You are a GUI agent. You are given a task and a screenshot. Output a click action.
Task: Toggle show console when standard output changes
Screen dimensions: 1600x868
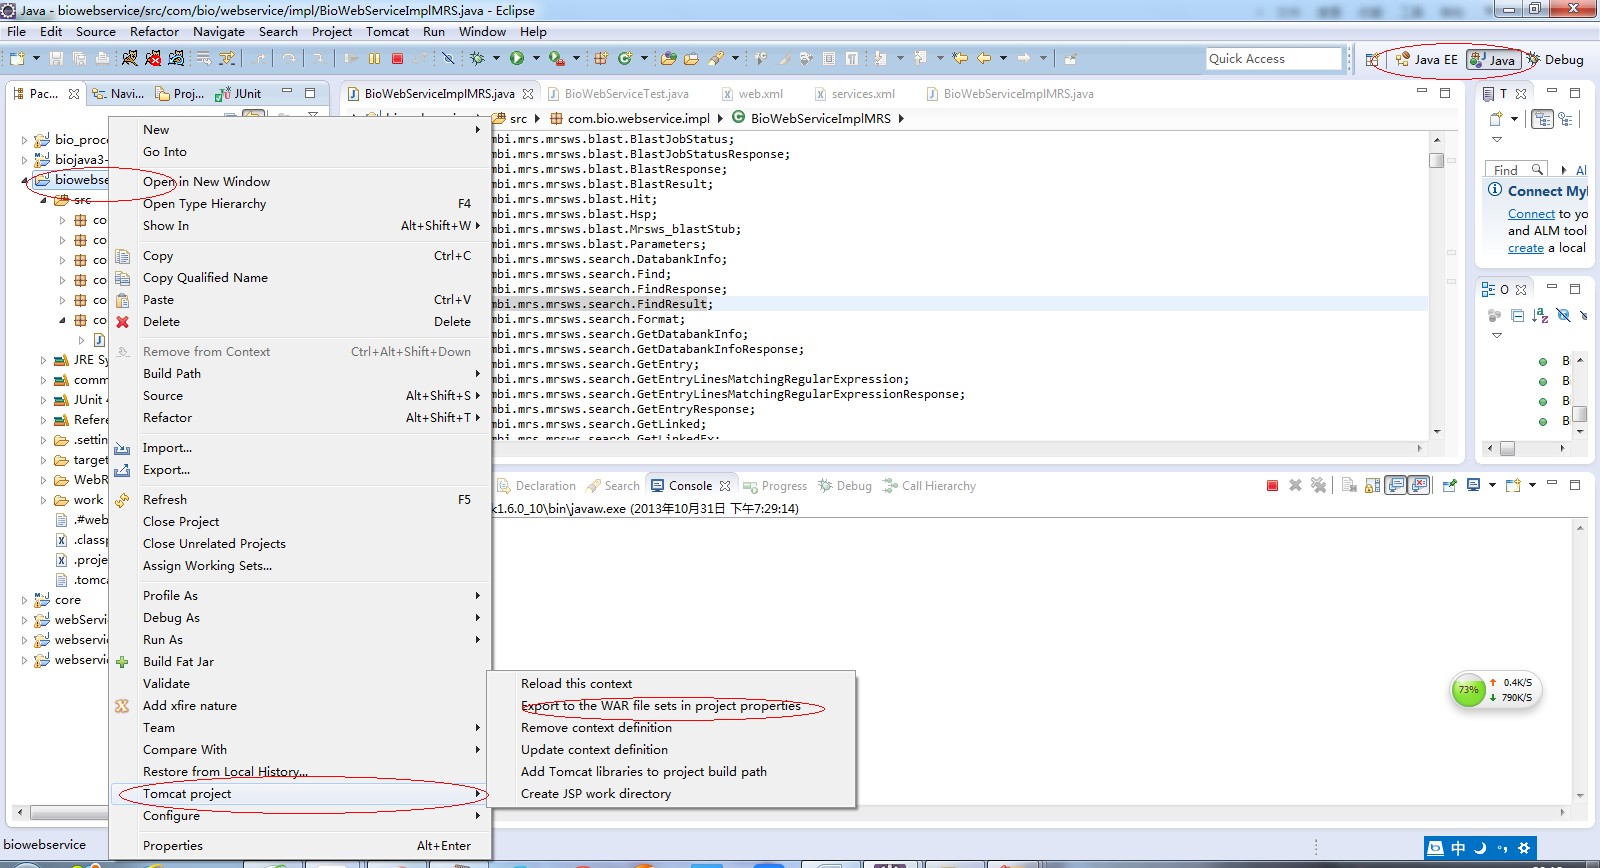[x=1396, y=486]
